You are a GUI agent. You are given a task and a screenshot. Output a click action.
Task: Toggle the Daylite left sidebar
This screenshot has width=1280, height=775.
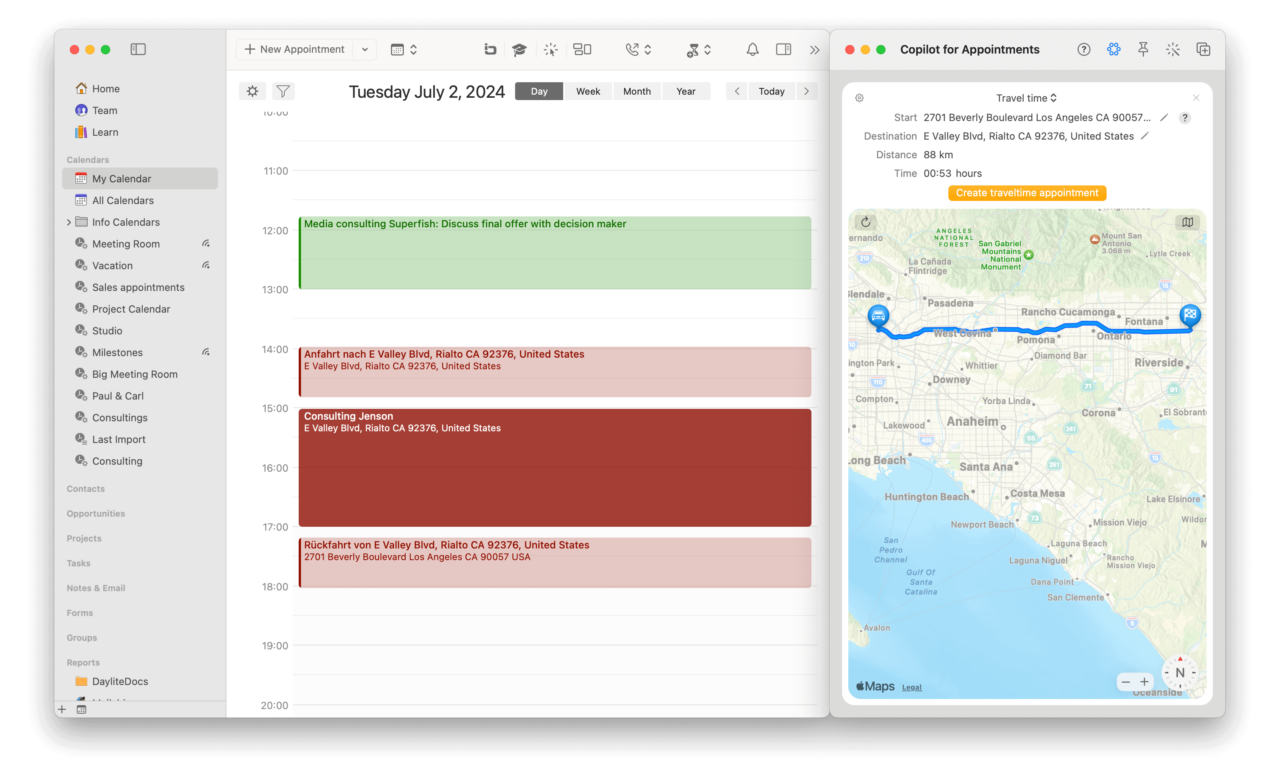[138, 48]
